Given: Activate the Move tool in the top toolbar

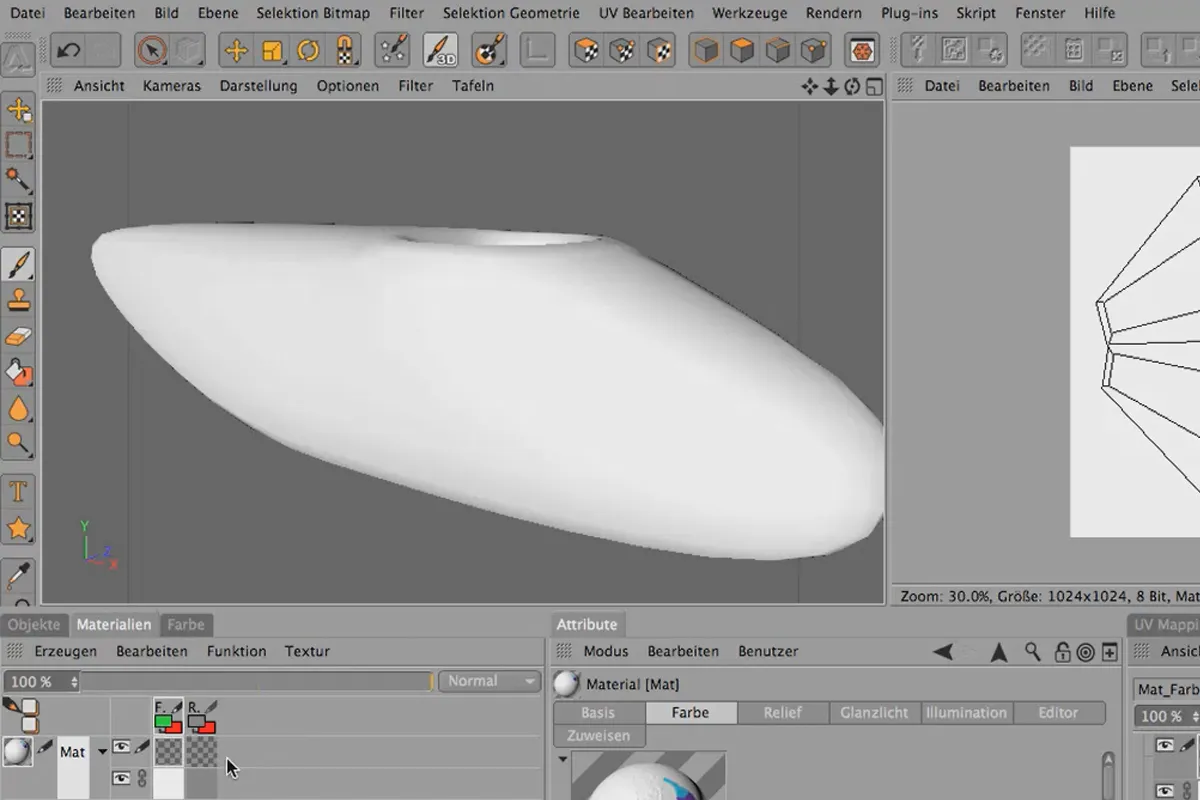Looking at the screenshot, I should (236, 50).
